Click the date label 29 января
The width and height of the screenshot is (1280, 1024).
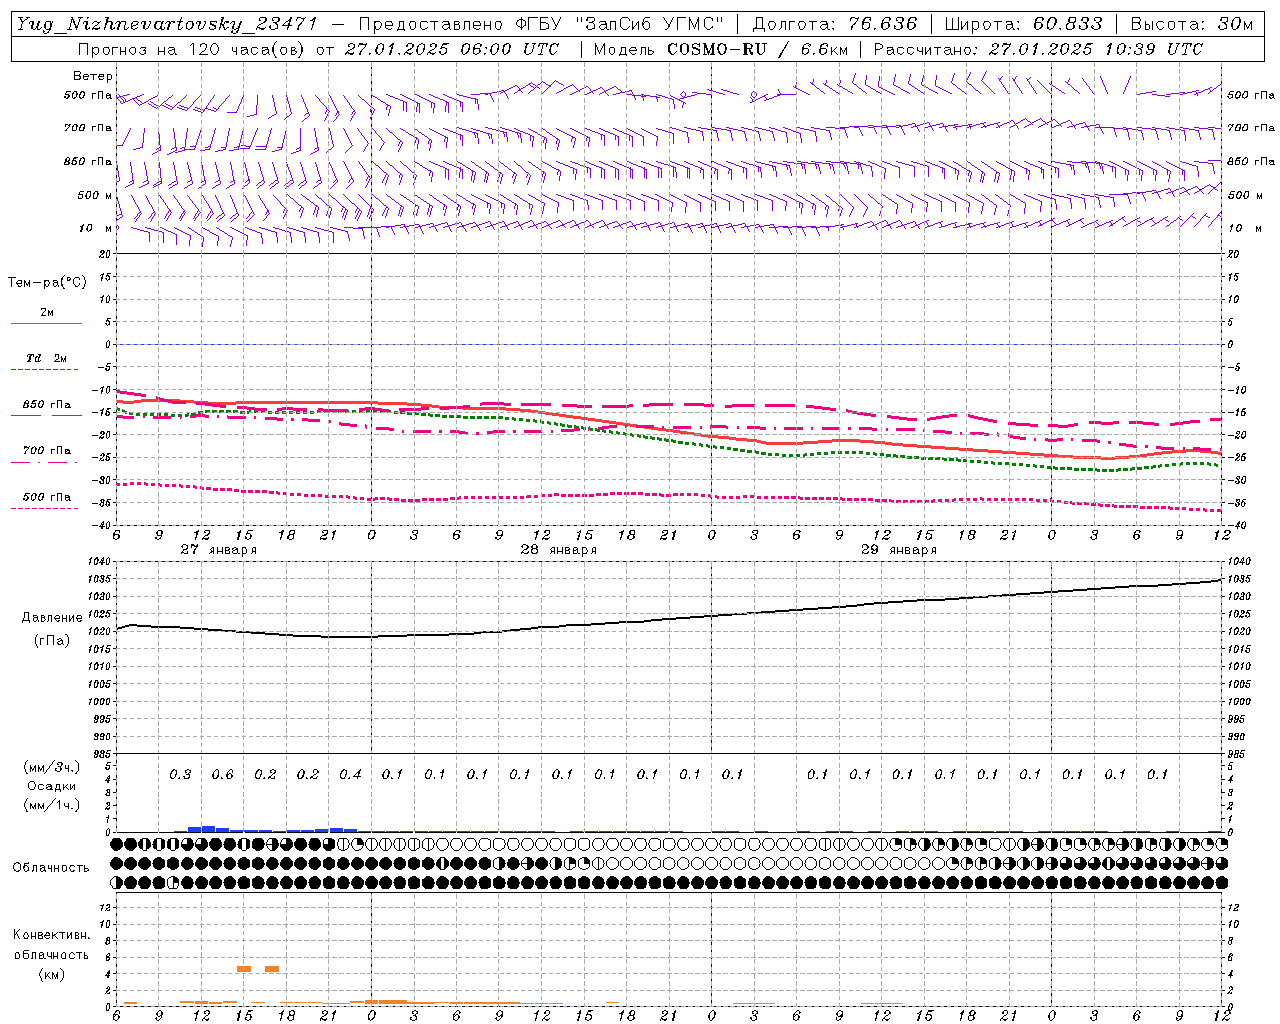(x=899, y=550)
